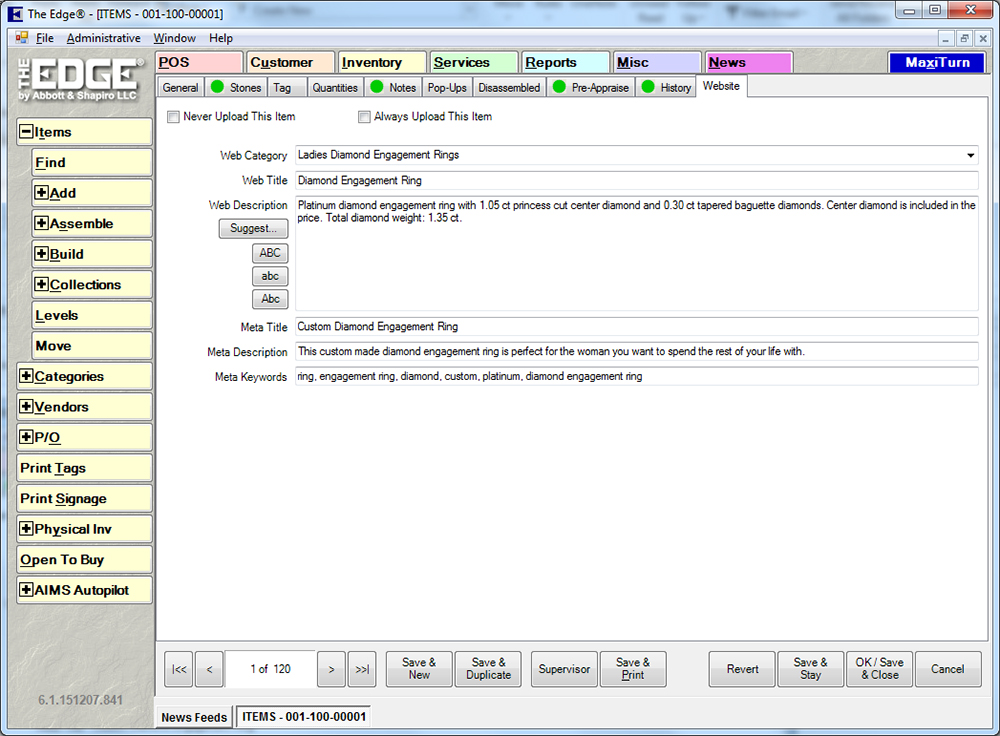Click into the Meta Keywords field

[636, 377]
